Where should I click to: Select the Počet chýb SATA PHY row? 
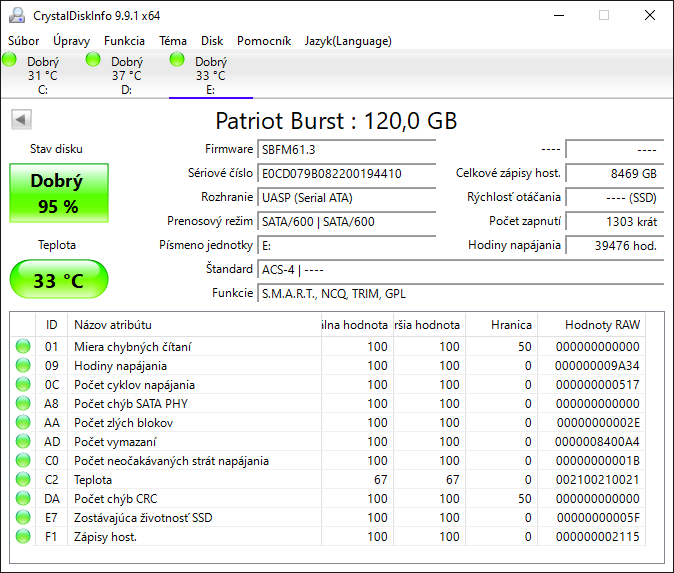328,404
